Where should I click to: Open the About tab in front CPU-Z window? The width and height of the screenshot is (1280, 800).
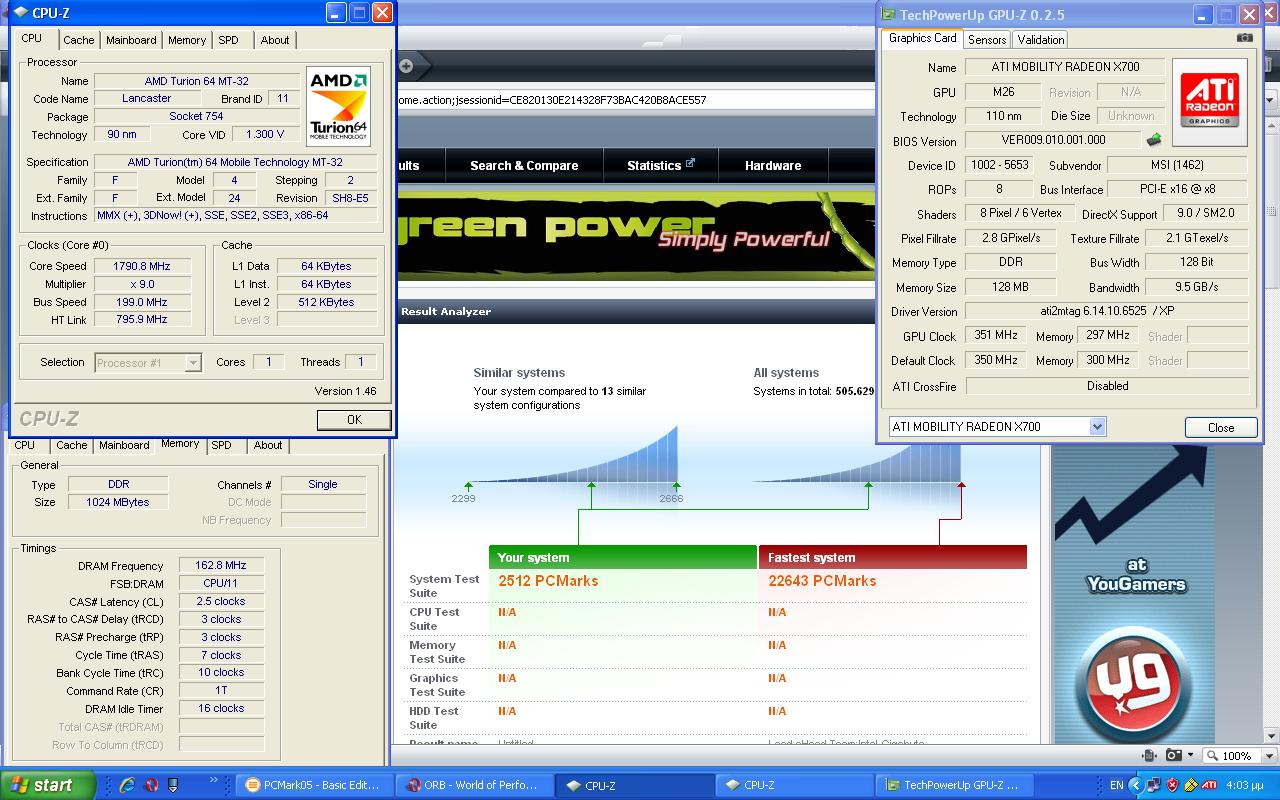[x=275, y=40]
